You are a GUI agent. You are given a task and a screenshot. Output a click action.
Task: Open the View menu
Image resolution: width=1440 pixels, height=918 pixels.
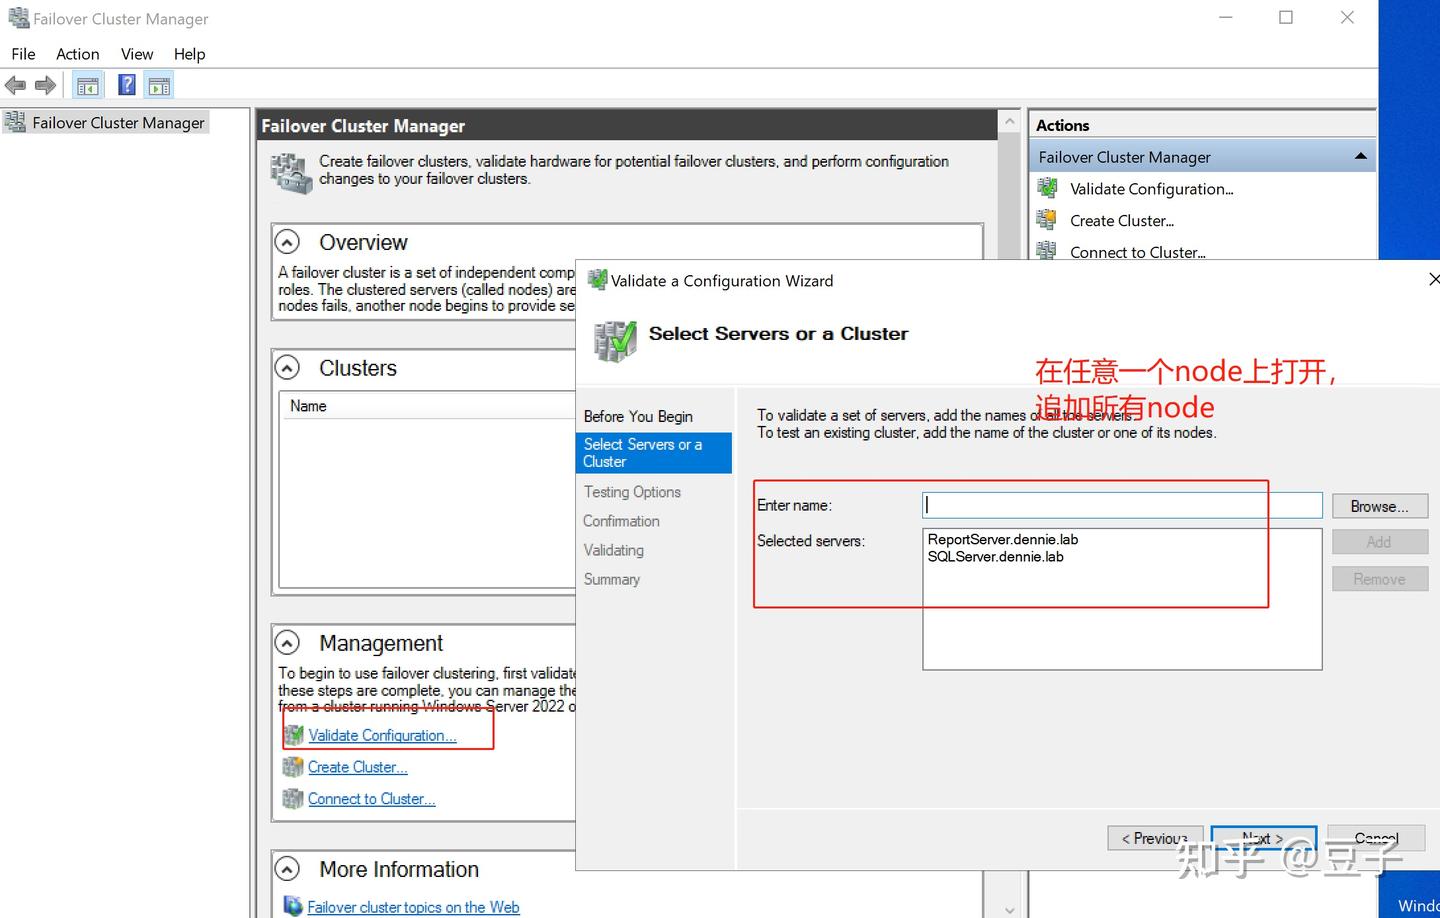click(136, 54)
